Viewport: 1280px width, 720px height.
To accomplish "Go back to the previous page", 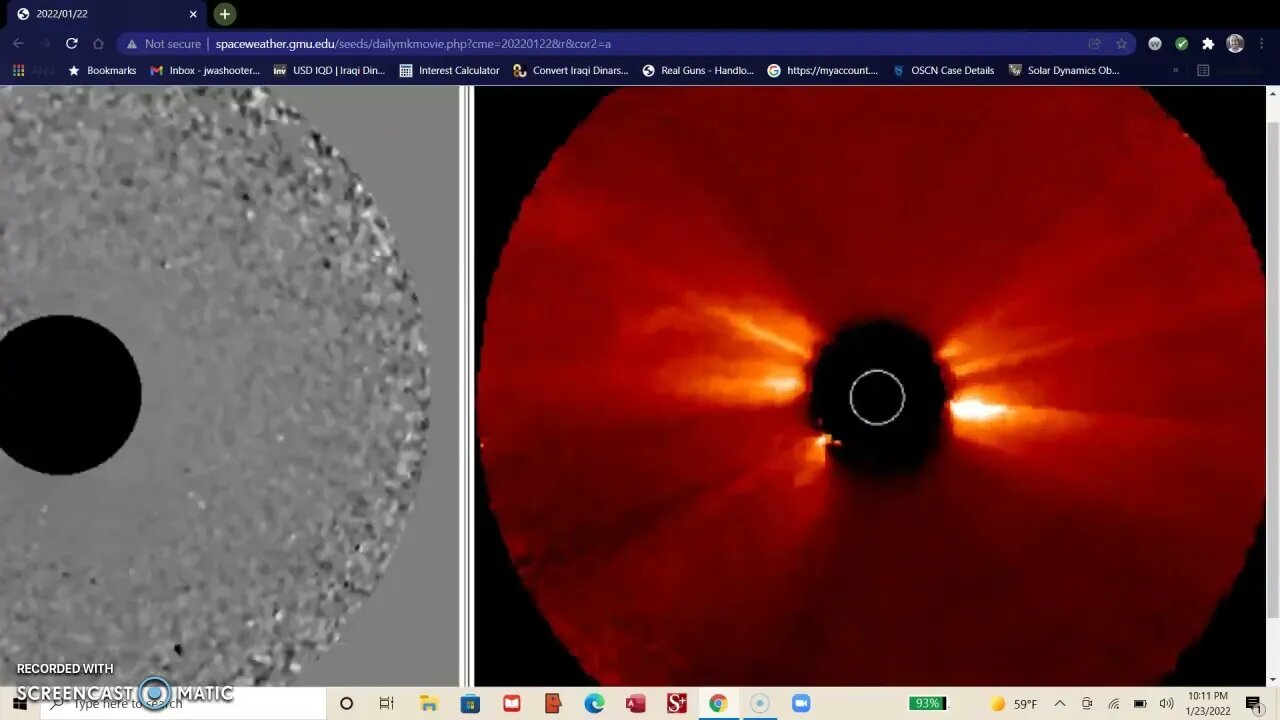I will point(18,43).
